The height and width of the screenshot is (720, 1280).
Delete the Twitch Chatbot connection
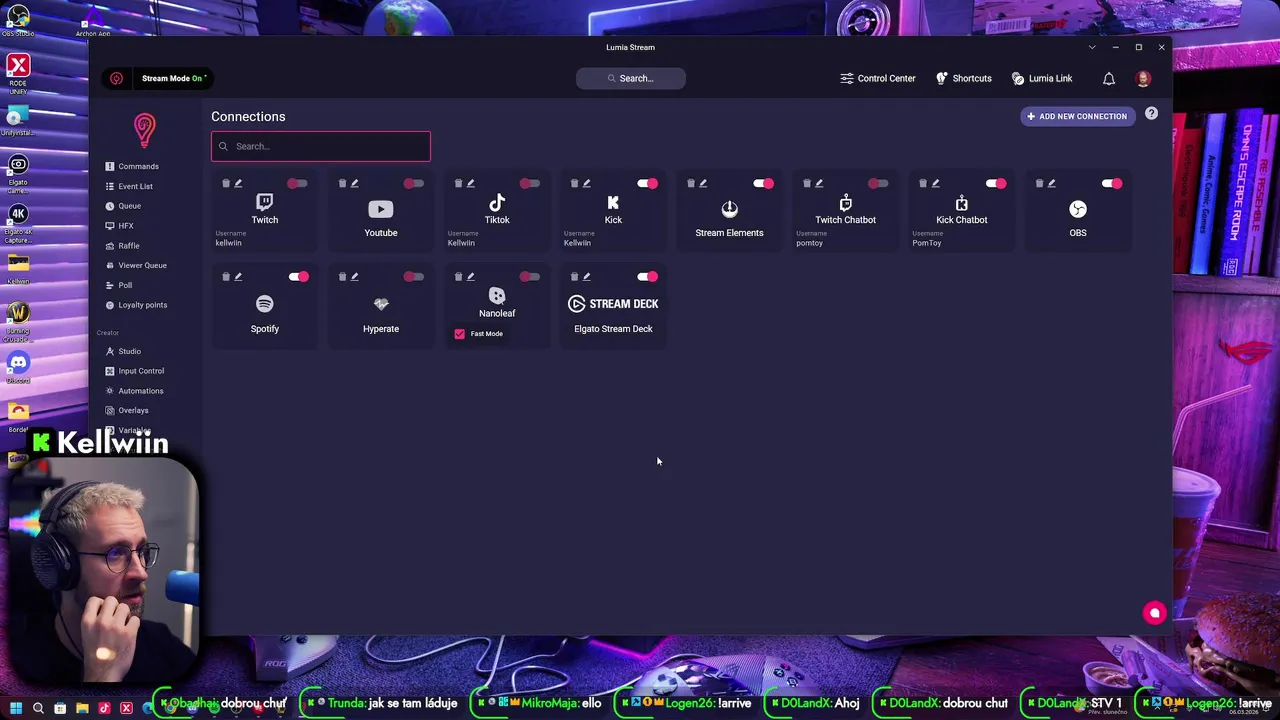pyautogui.click(x=806, y=183)
